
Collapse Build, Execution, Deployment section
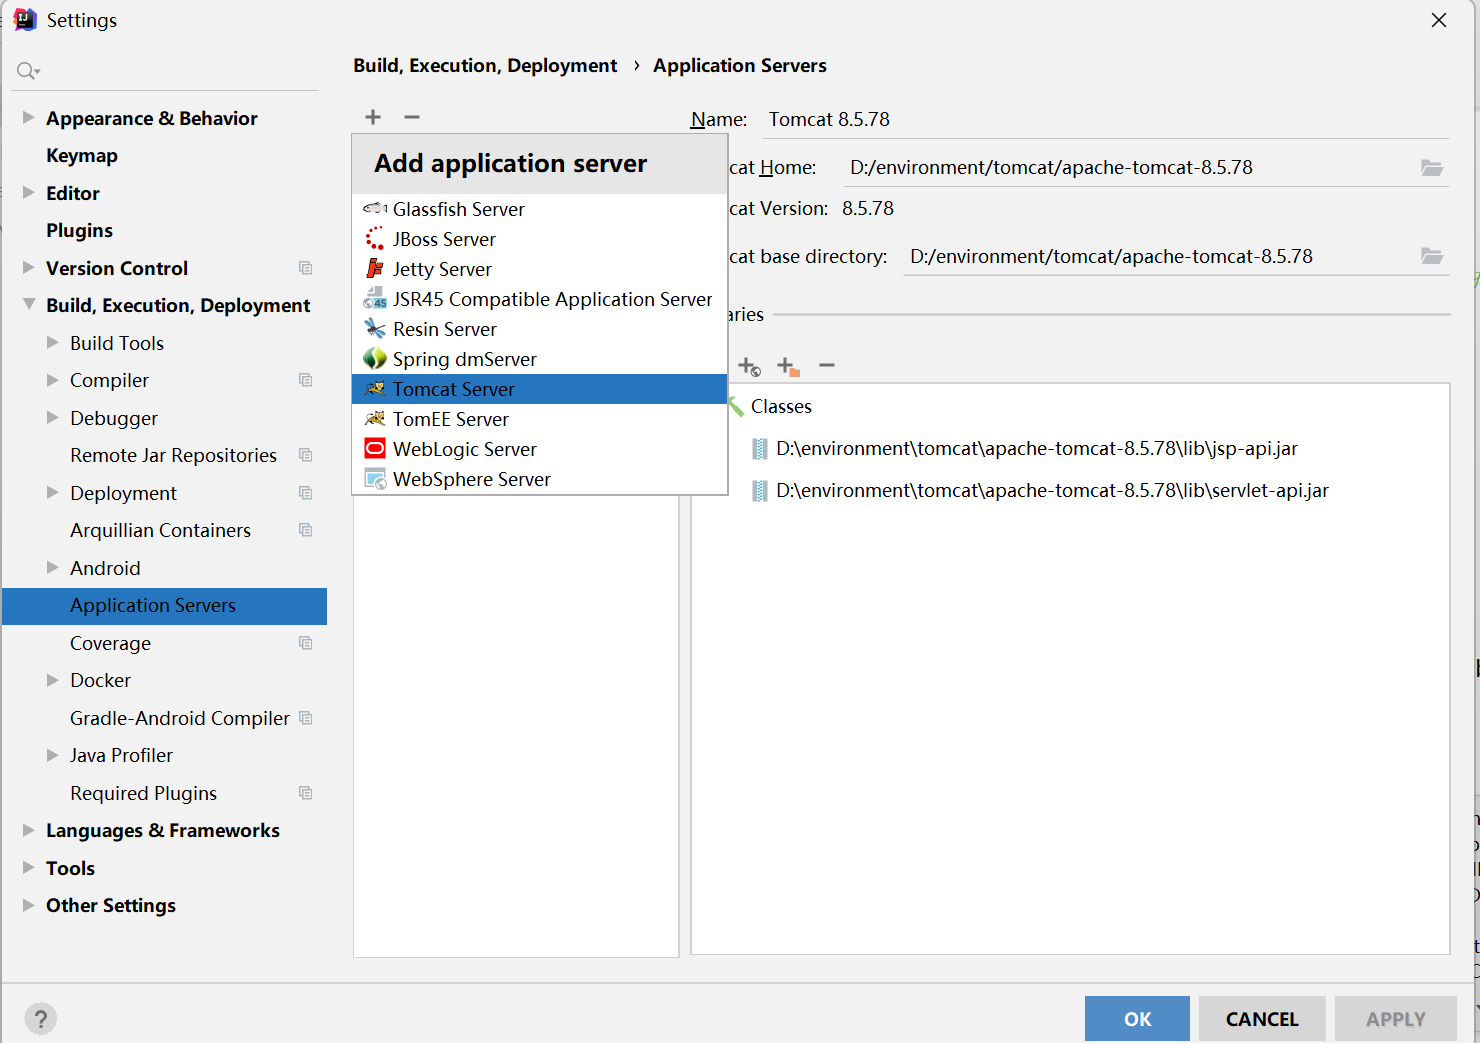pos(28,305)
